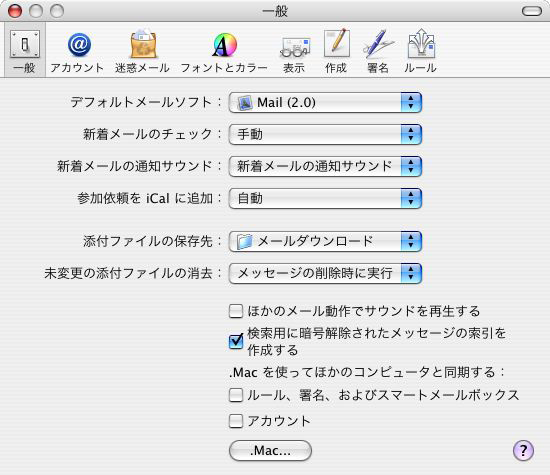The height and width of the screenshot is (475, 550).
Task: Open the アカウント (Accounts) preferences icon
Action: pos(77,52)
